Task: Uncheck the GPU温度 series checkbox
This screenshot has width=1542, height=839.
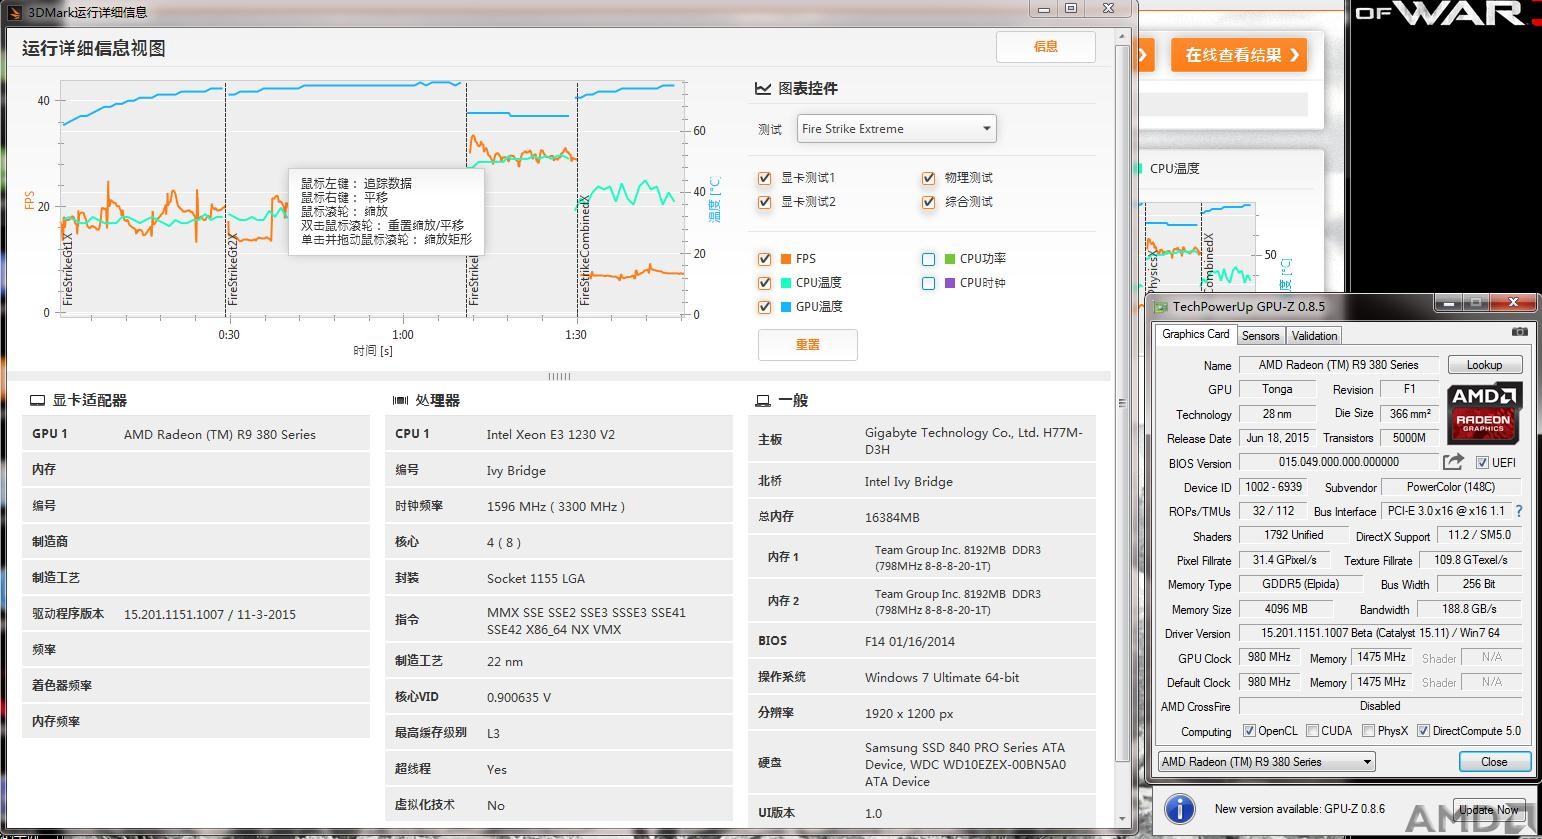Action: click(765, 307)
